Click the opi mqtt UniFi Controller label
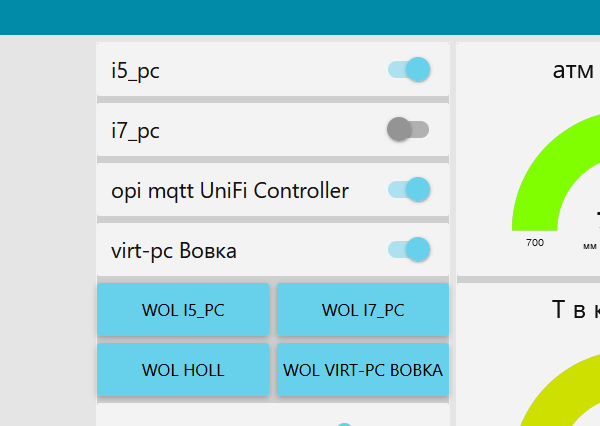Viewport: 600px width, 426px height. [x=230, y=190]
